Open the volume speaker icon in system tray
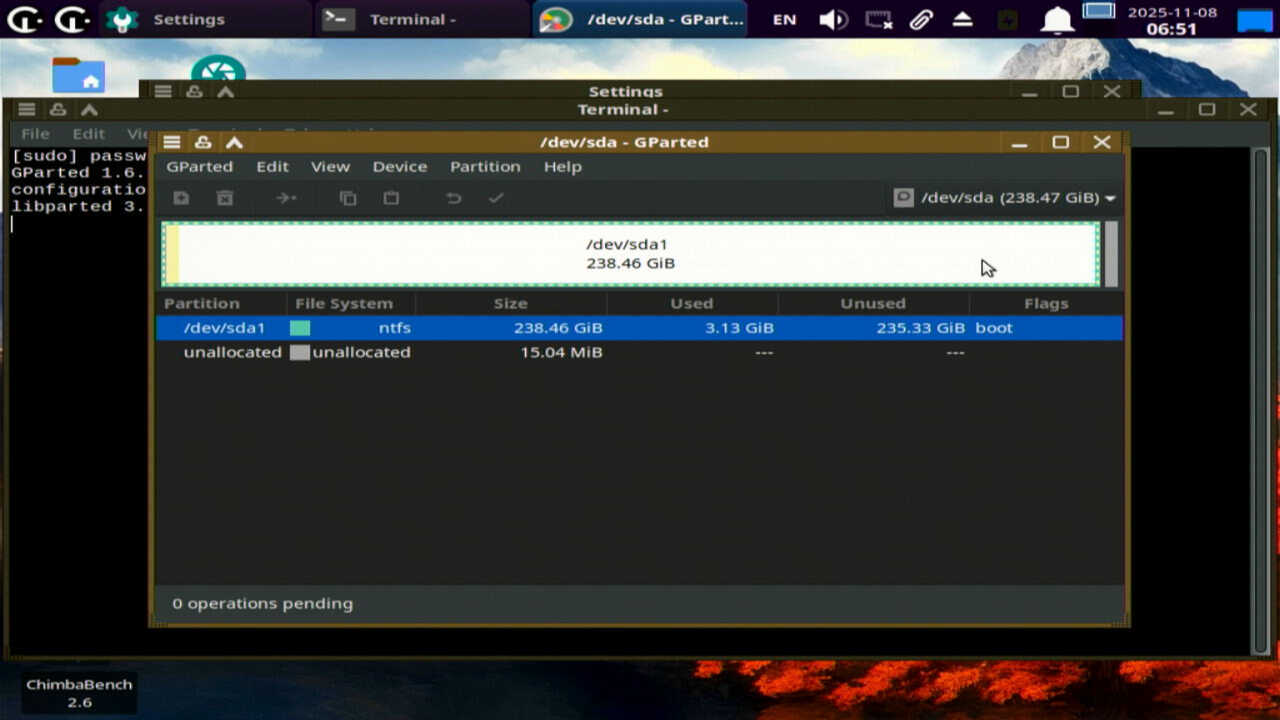The width and height of the screenshot is (1280, 720). pyautogui.click(x=832, y=19)
